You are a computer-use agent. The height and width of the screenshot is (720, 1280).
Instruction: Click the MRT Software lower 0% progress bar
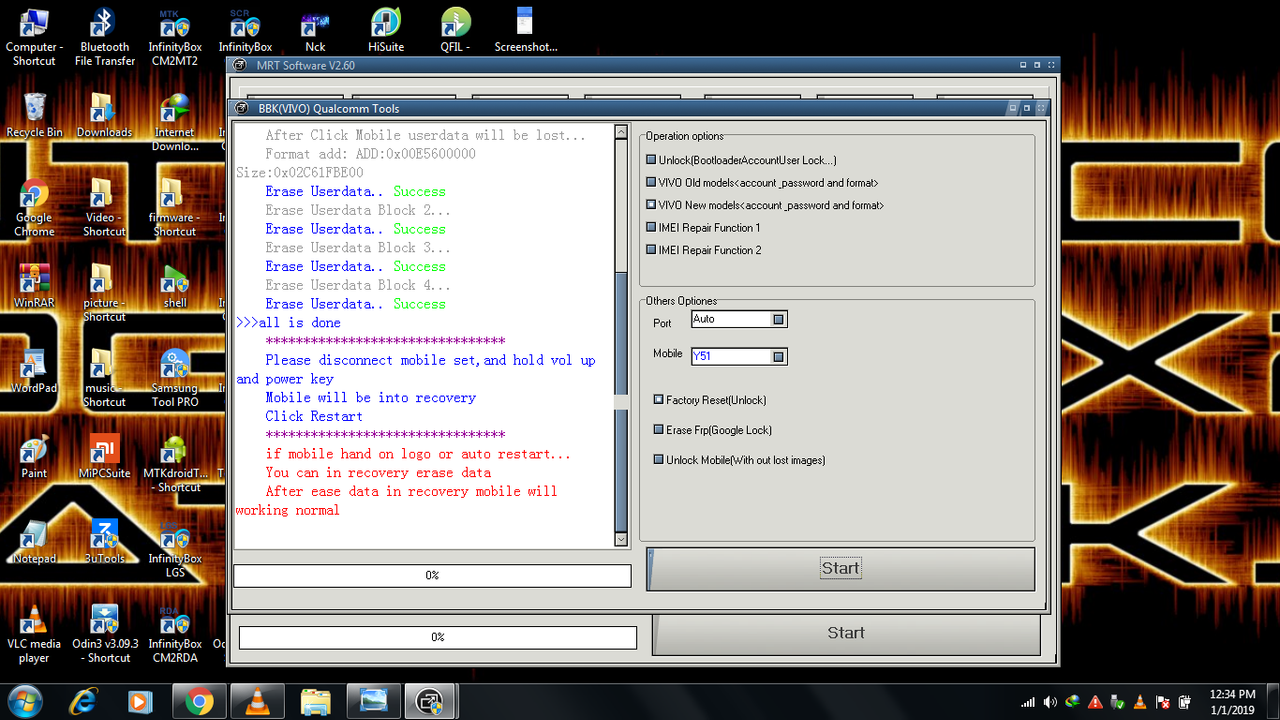point(438,637)
